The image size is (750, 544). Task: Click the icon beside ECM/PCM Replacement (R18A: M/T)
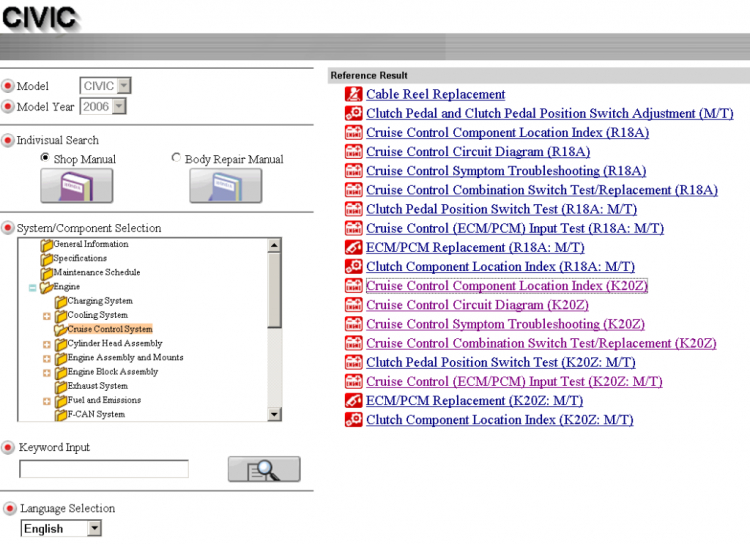(x=353, y=247)
